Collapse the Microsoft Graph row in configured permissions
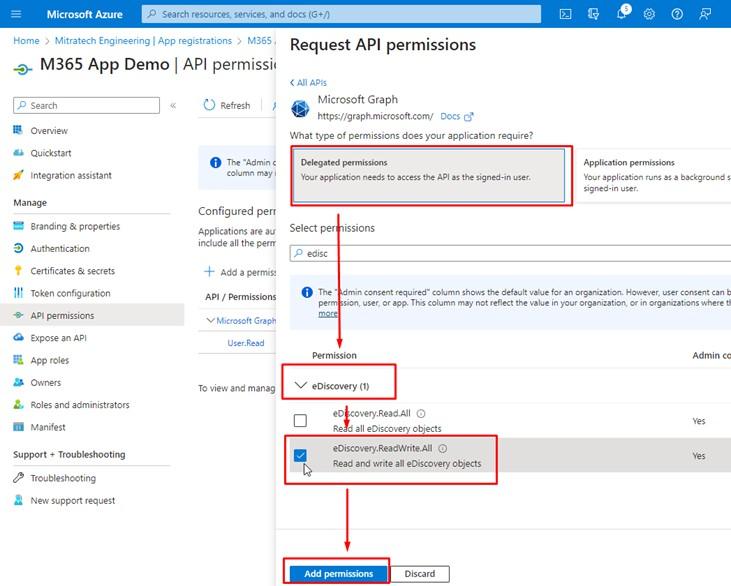 [x=210, y=320]
